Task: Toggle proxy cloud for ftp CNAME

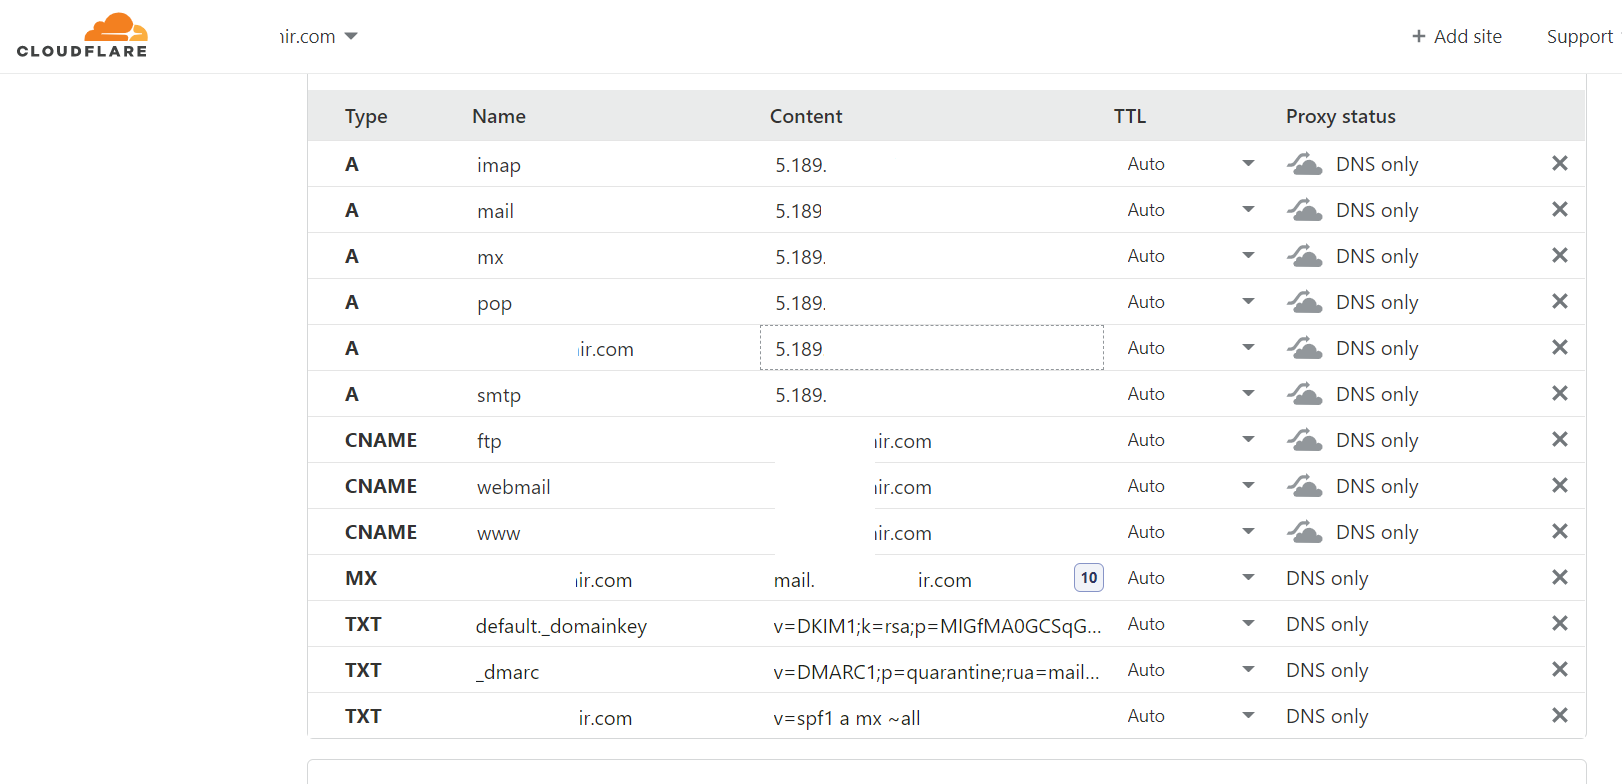Action: click(1304, 440)
